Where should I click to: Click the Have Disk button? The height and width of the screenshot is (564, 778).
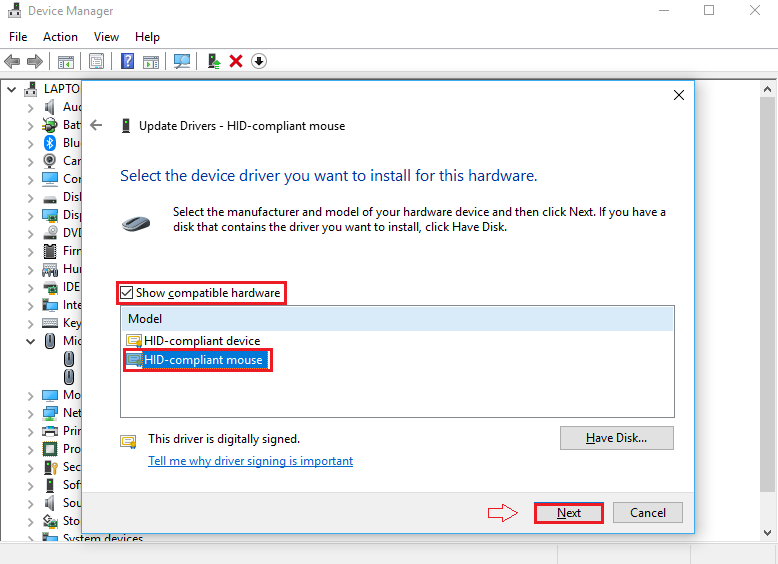point(616,438)
